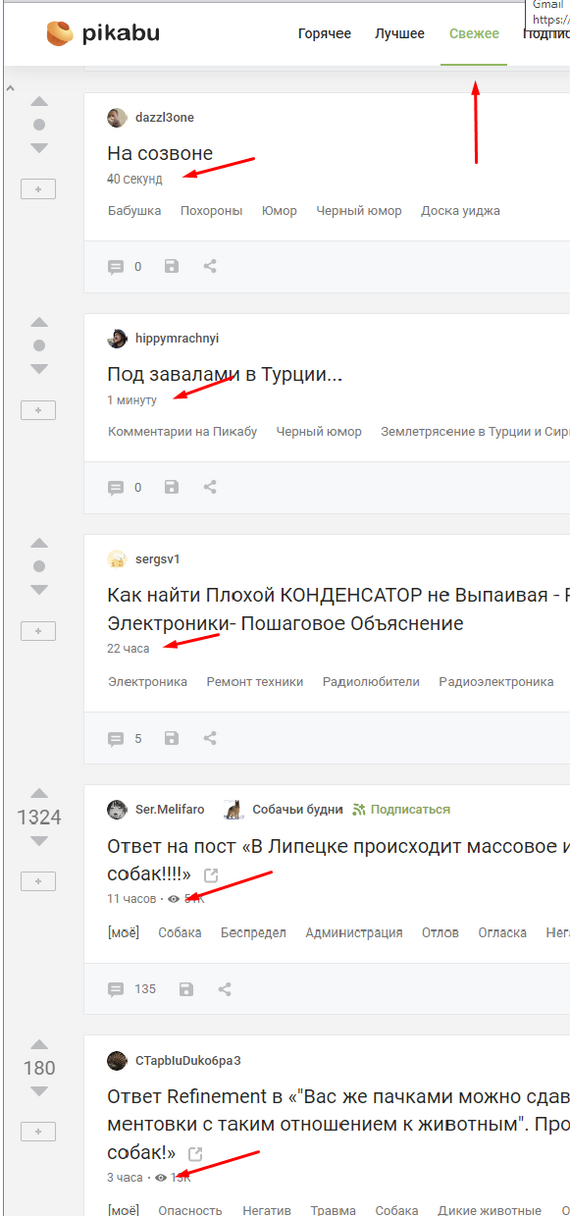
Task: Share the post "На созвоне"
Action: point(210,266)
